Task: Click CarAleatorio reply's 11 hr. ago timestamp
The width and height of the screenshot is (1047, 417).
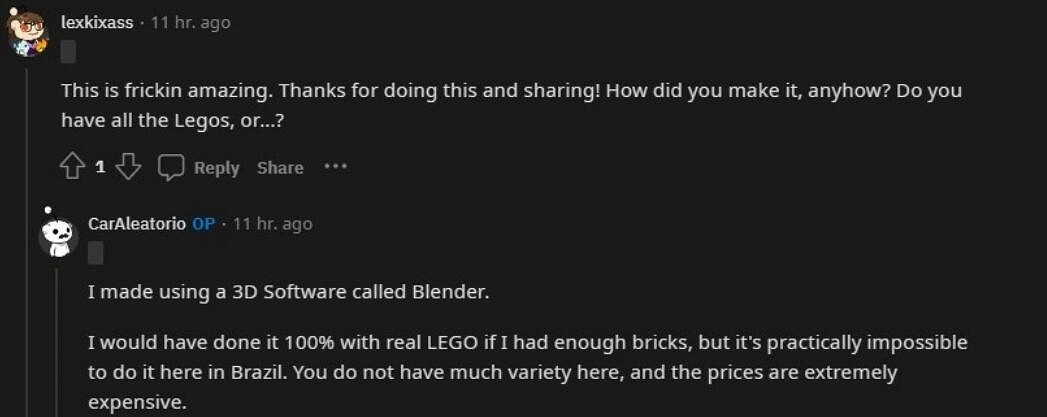Action: (272, 224)
